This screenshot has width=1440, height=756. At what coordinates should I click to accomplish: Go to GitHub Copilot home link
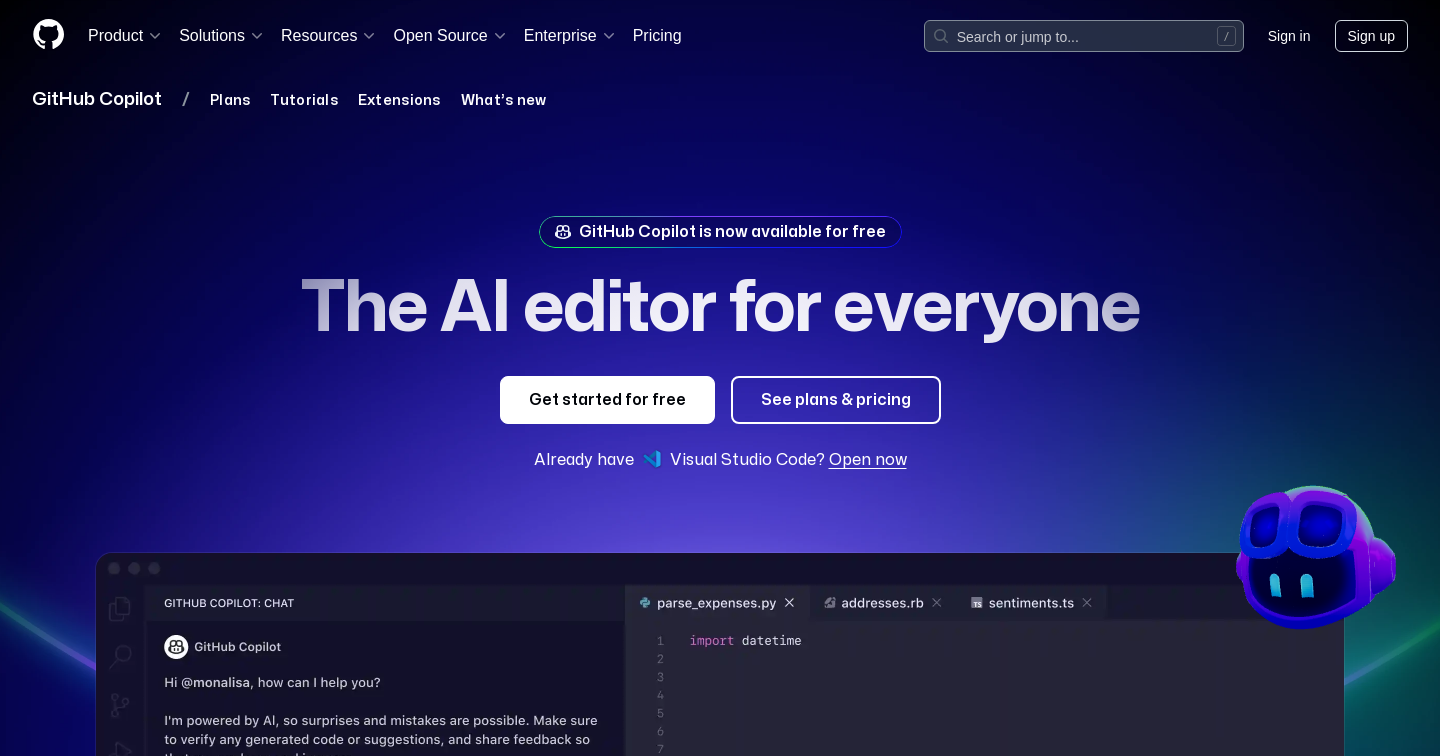97,99
